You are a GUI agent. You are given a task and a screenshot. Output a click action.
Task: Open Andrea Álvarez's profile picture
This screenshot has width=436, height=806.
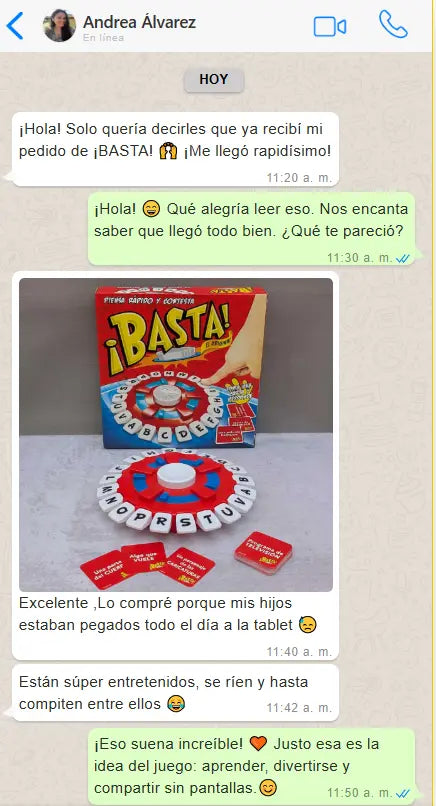[x=59, y=26]
